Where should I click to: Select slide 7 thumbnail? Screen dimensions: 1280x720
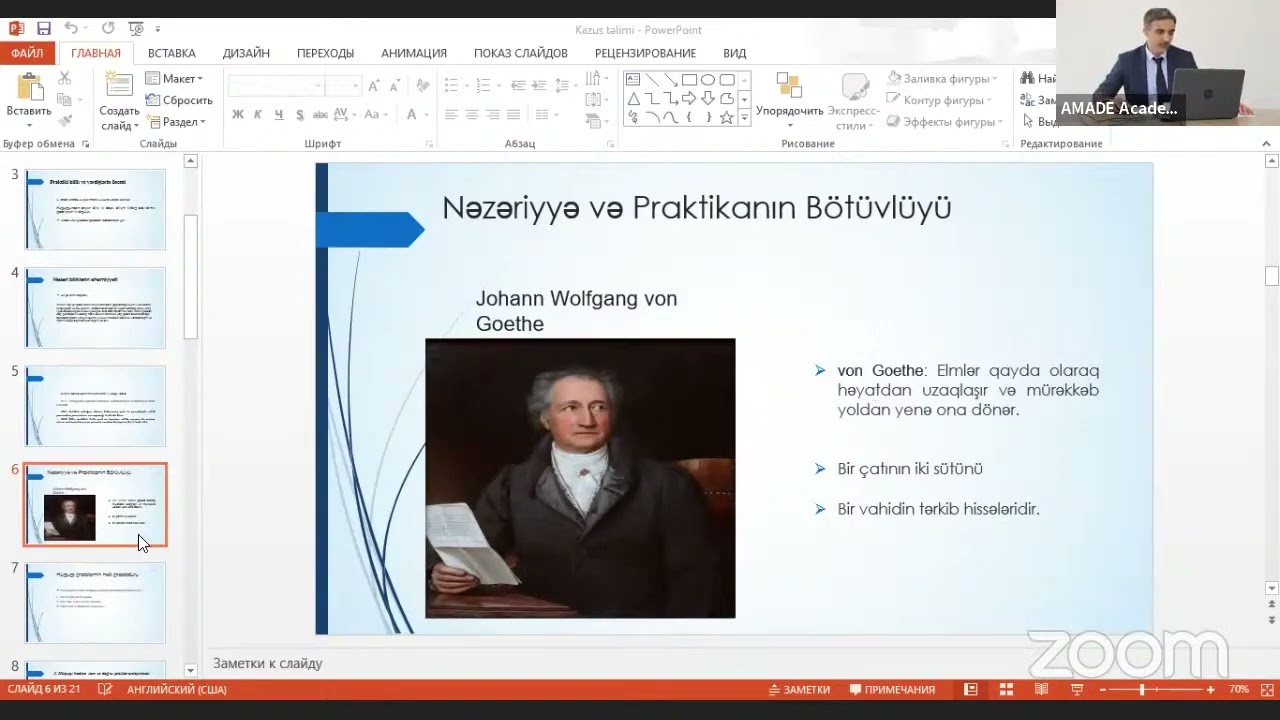coord(95,603)
